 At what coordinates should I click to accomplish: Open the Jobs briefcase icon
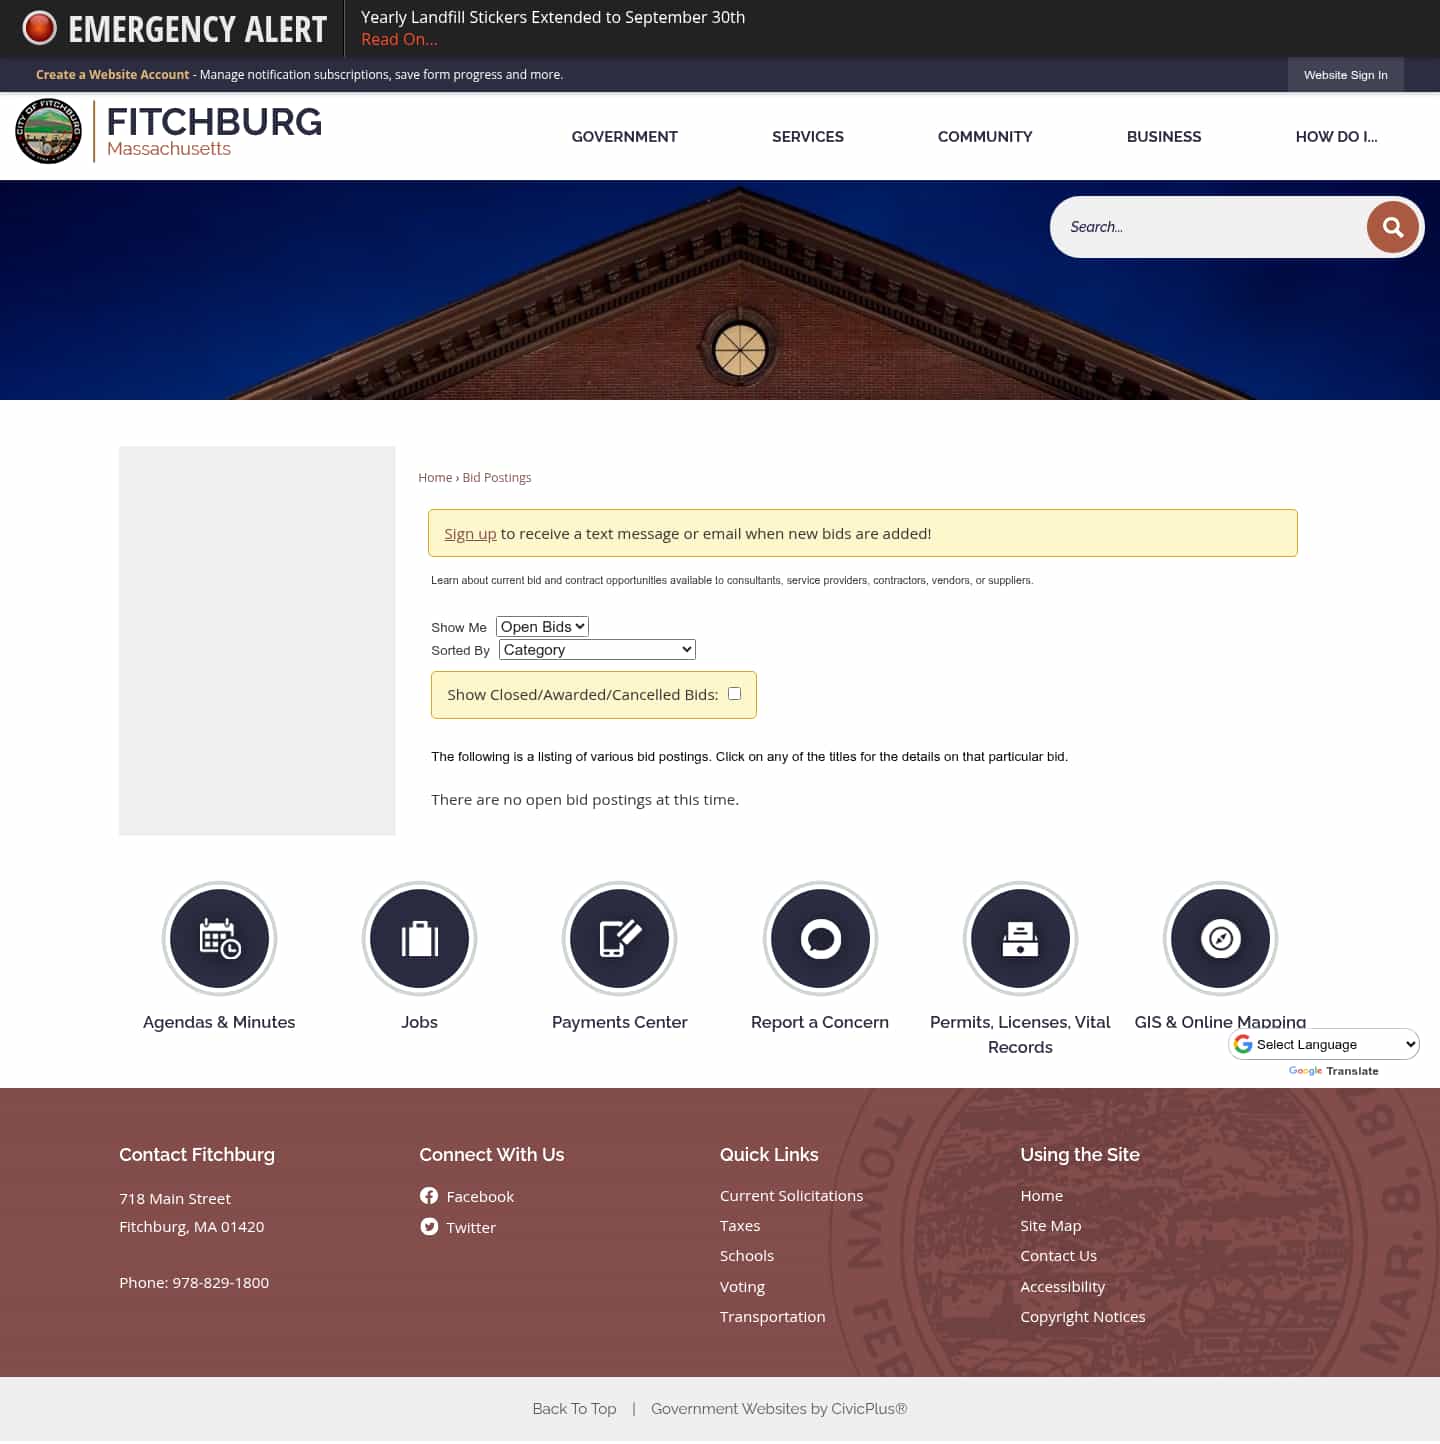coord(419,938)
